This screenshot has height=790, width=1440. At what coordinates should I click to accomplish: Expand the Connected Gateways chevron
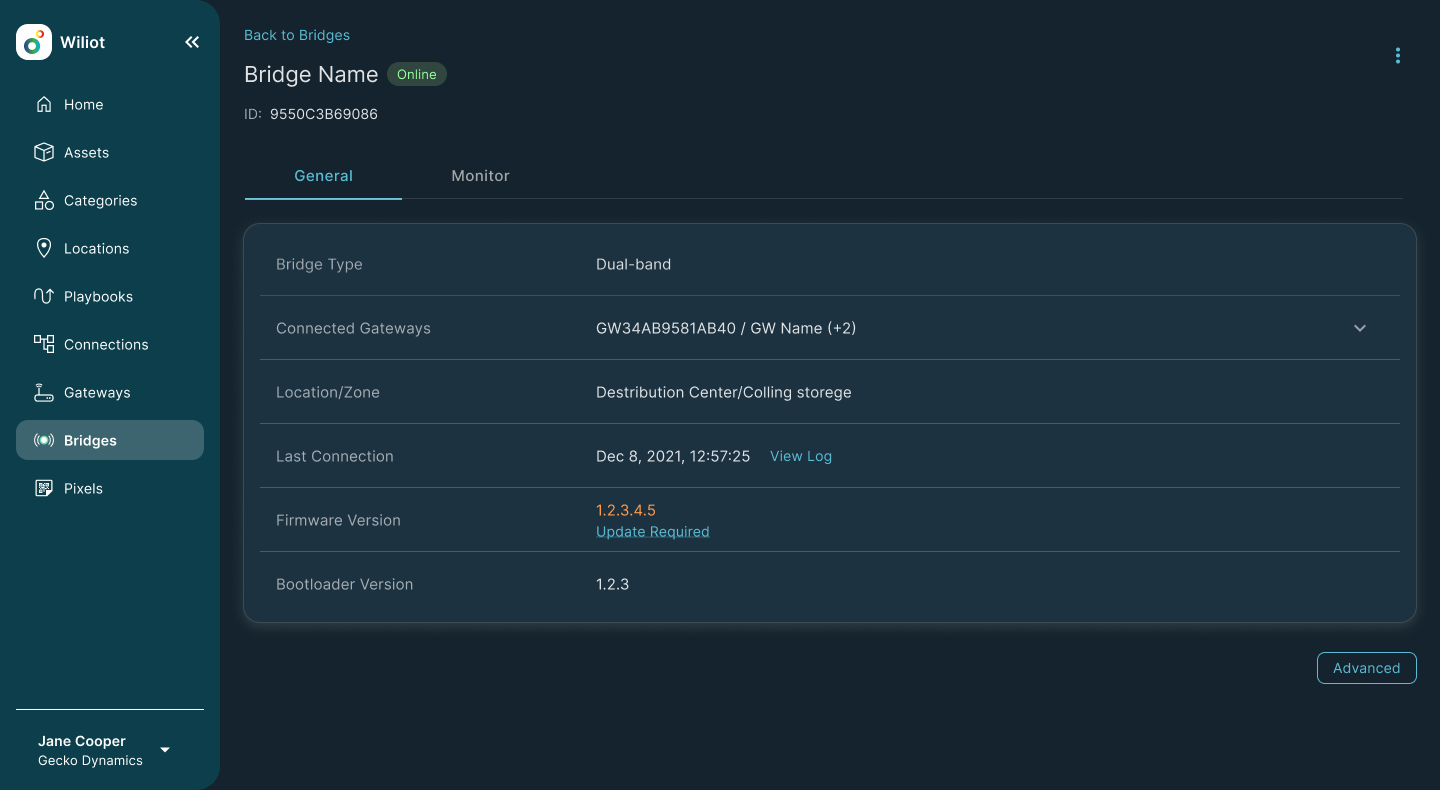point(1360,328)
